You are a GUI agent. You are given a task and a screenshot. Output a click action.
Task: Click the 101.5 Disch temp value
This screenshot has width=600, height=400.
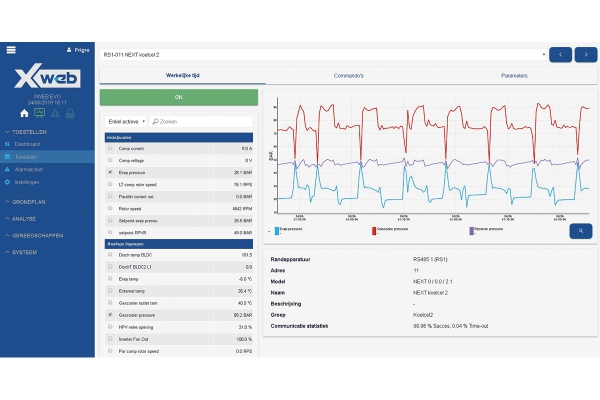(x=247, y=255)
